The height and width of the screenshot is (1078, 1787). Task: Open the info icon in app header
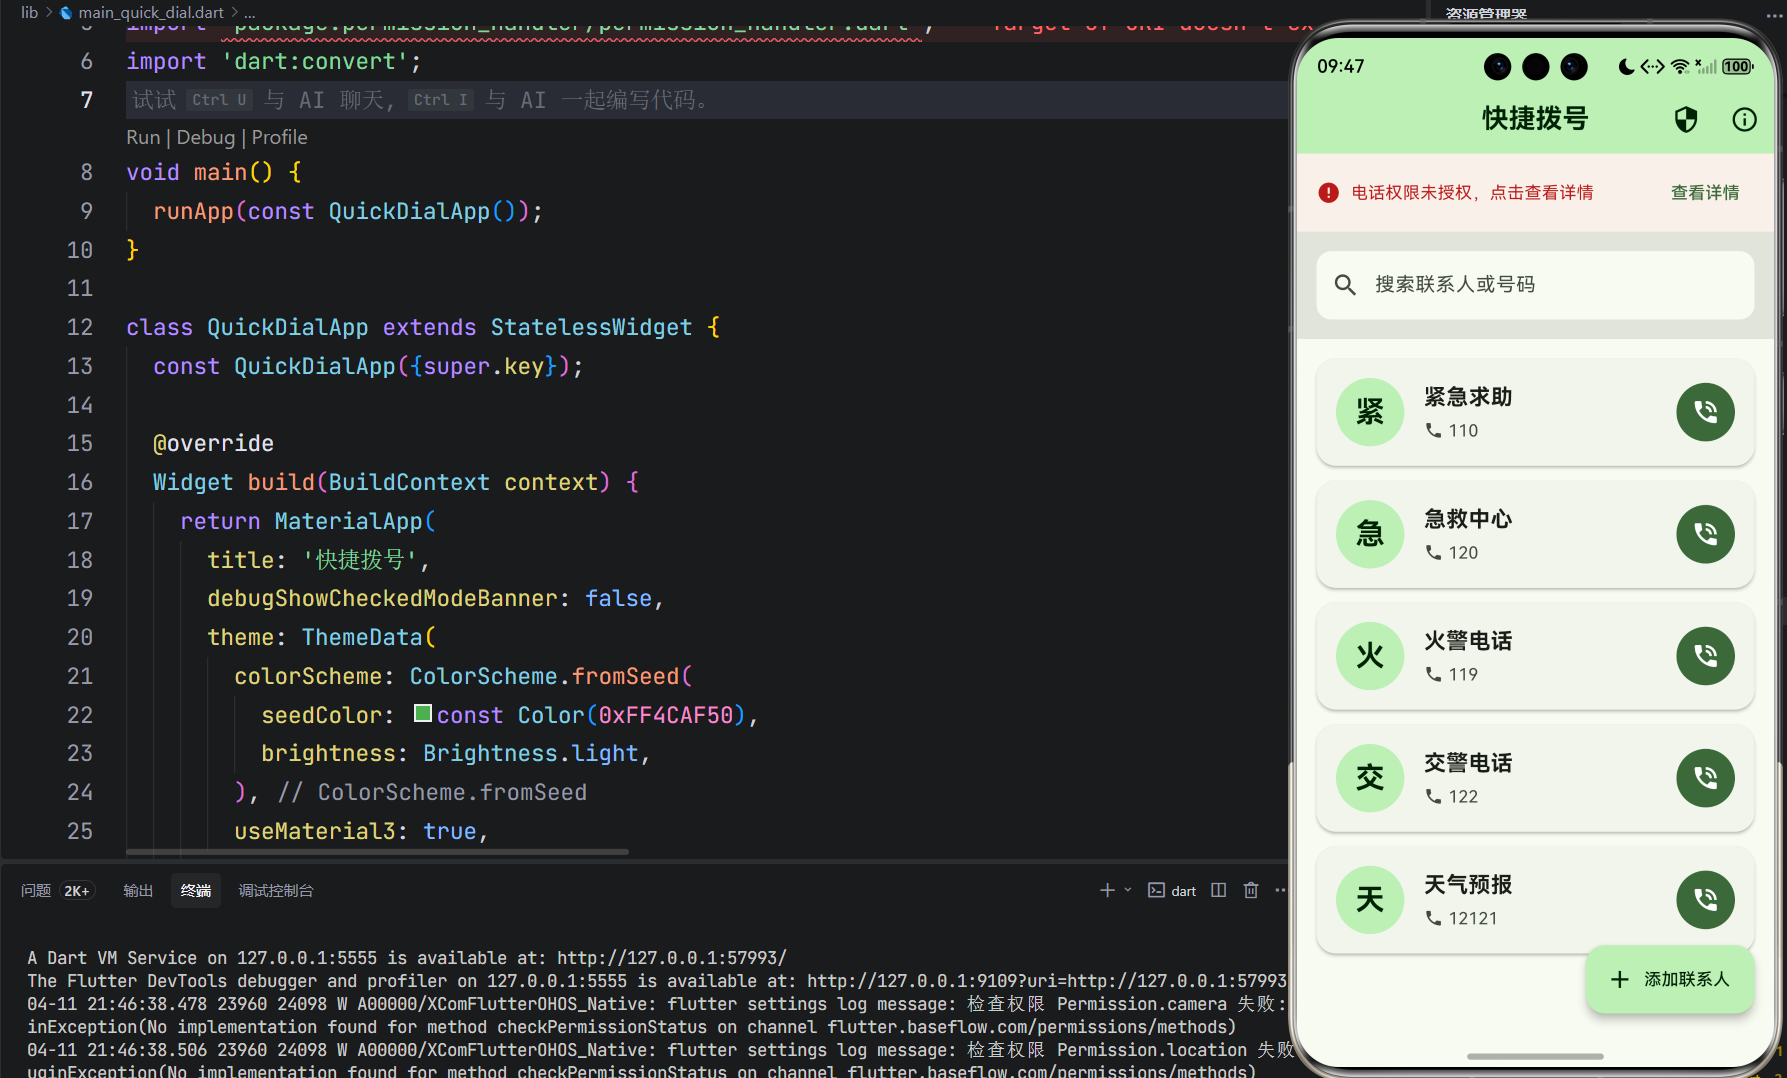click(1744, 120)
